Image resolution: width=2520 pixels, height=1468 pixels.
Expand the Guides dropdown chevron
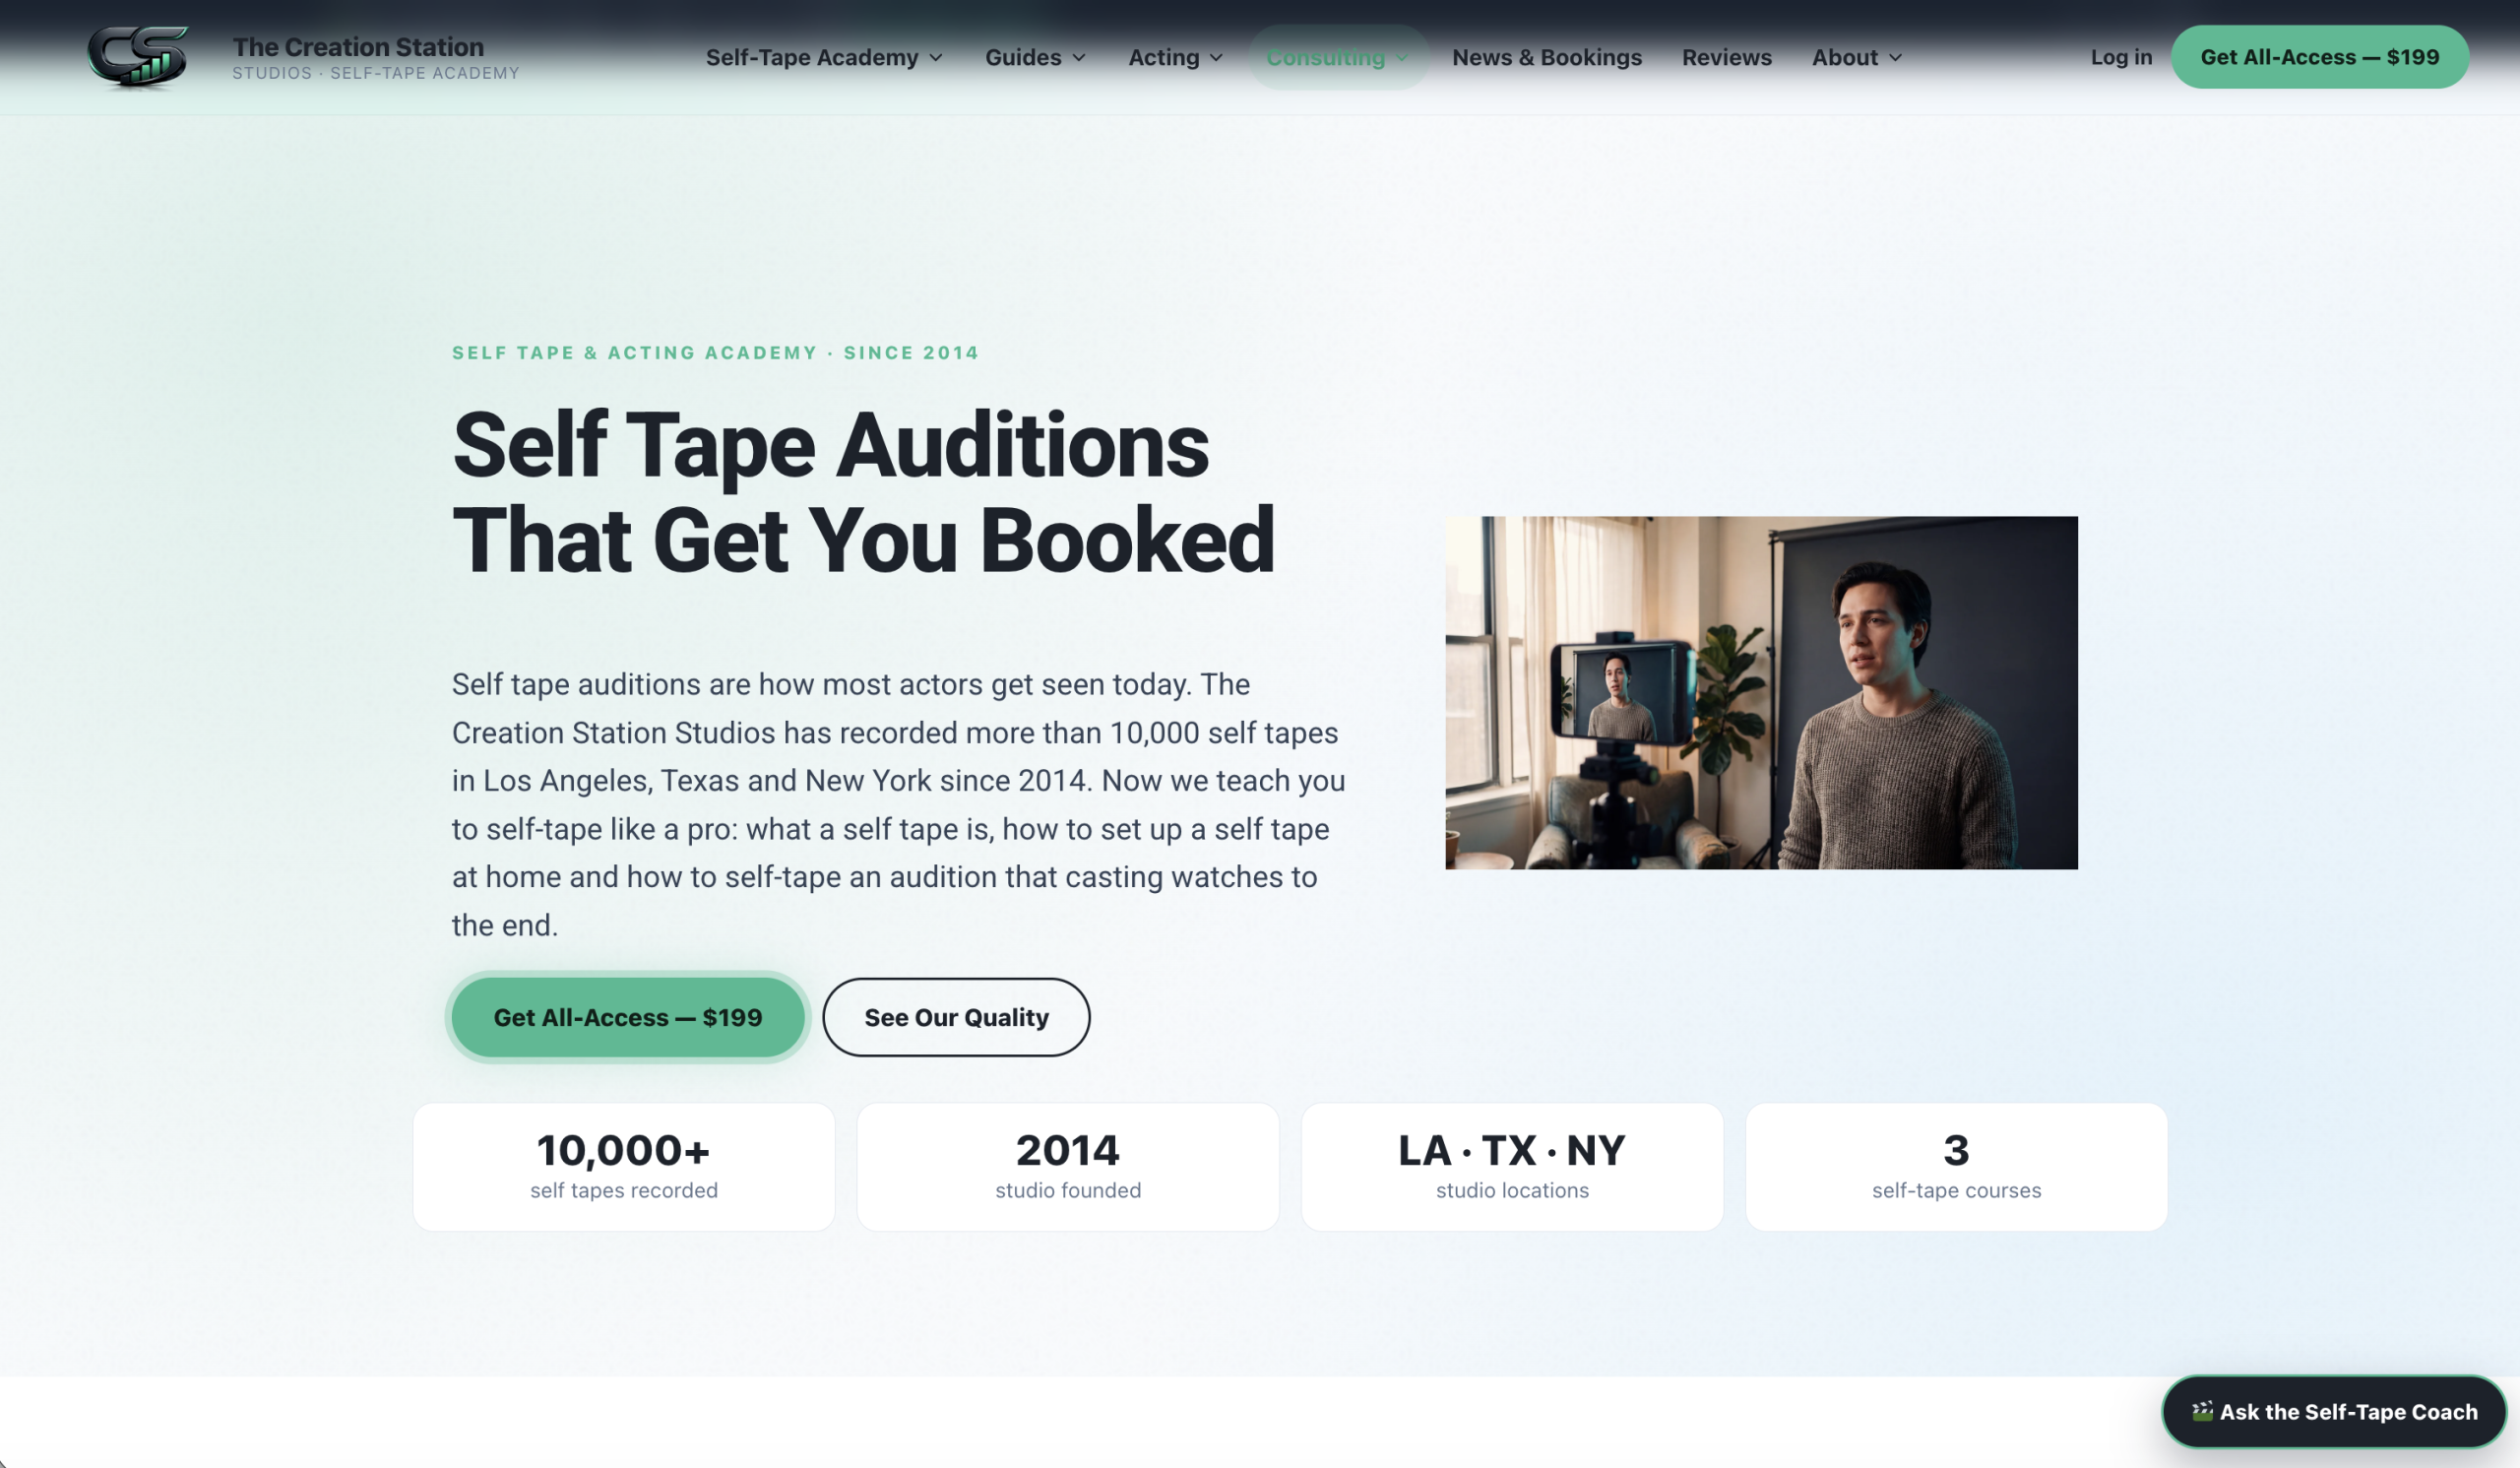point(1079,58)
